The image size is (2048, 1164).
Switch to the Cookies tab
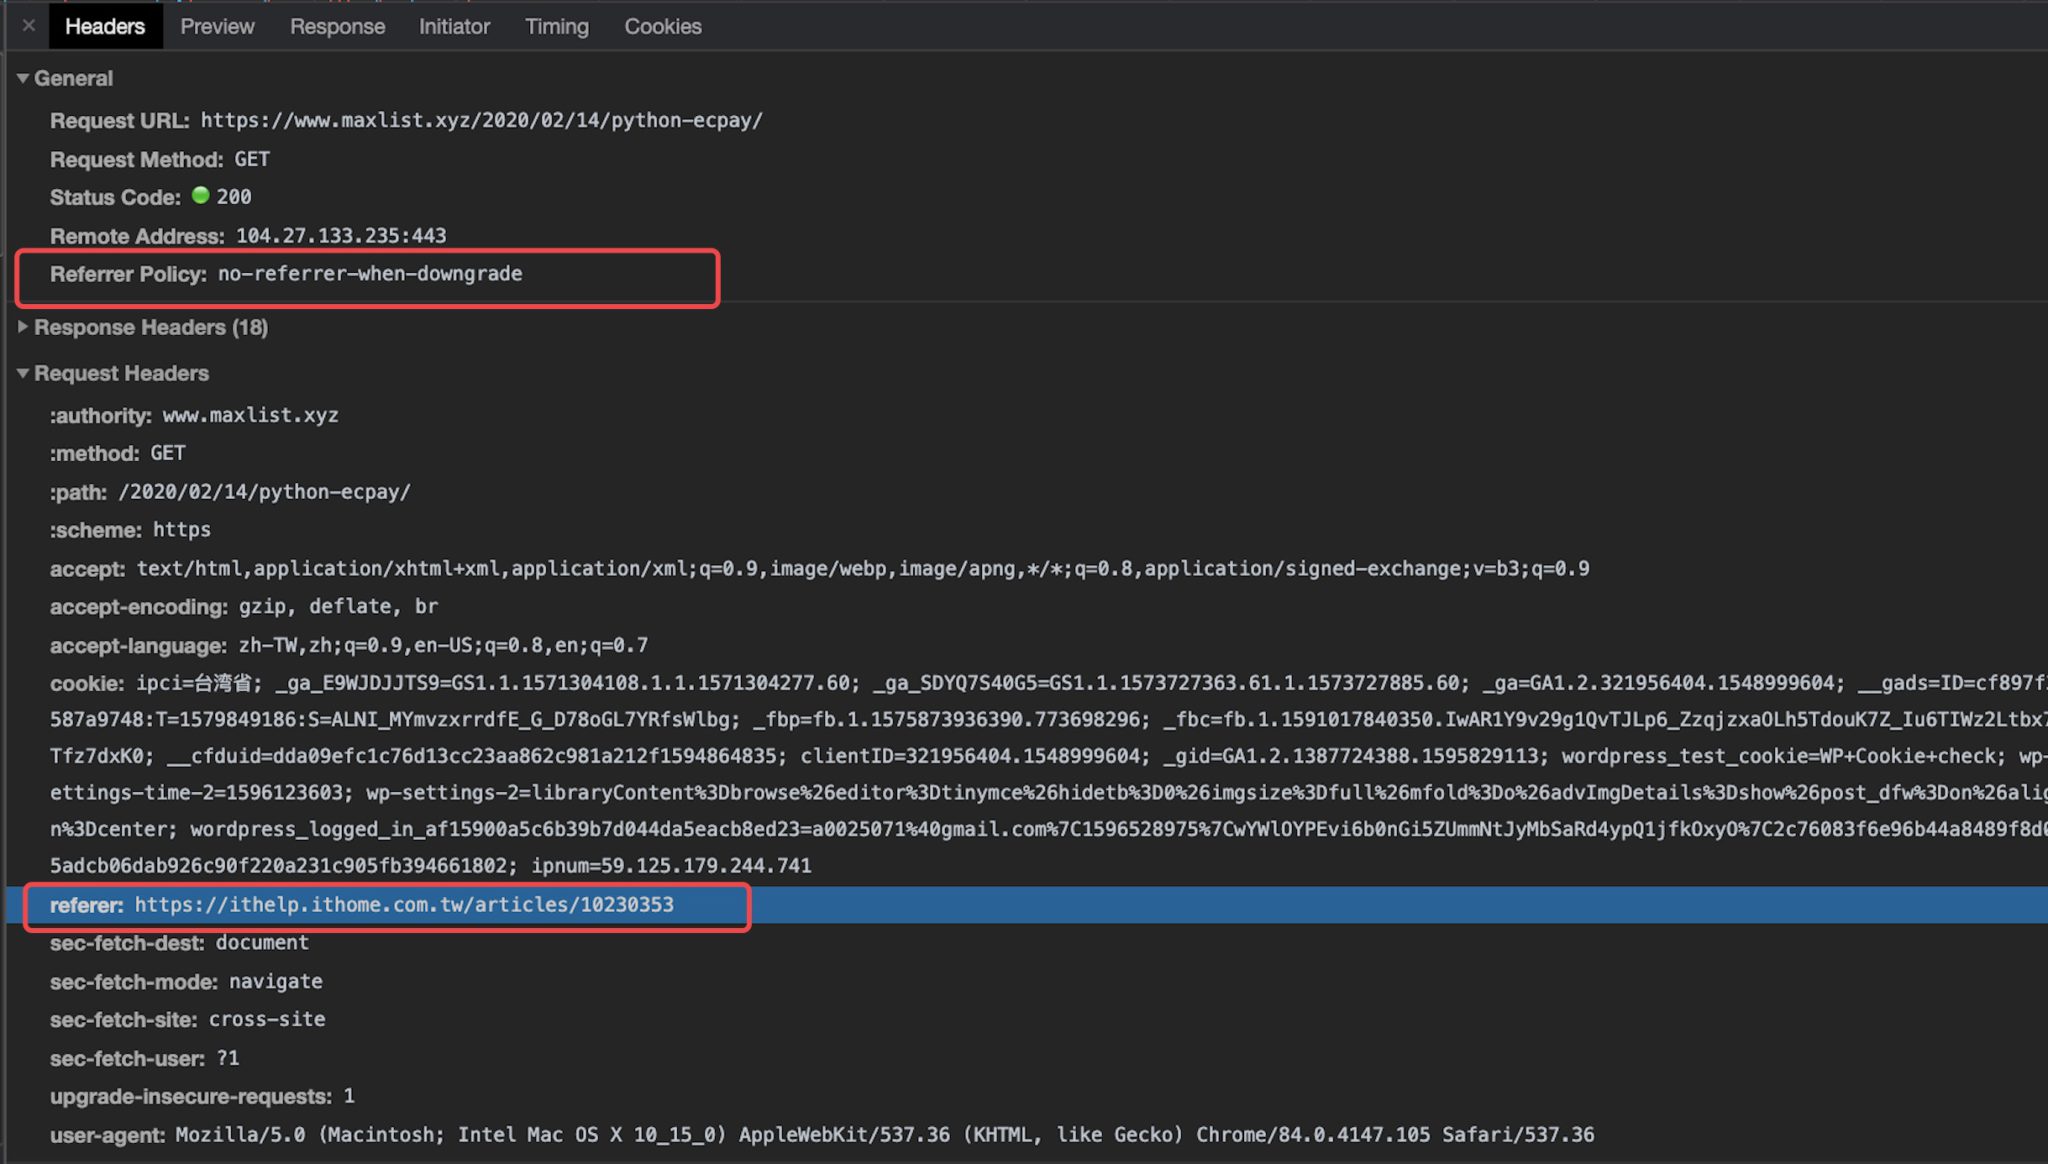[x=662, y=27]
